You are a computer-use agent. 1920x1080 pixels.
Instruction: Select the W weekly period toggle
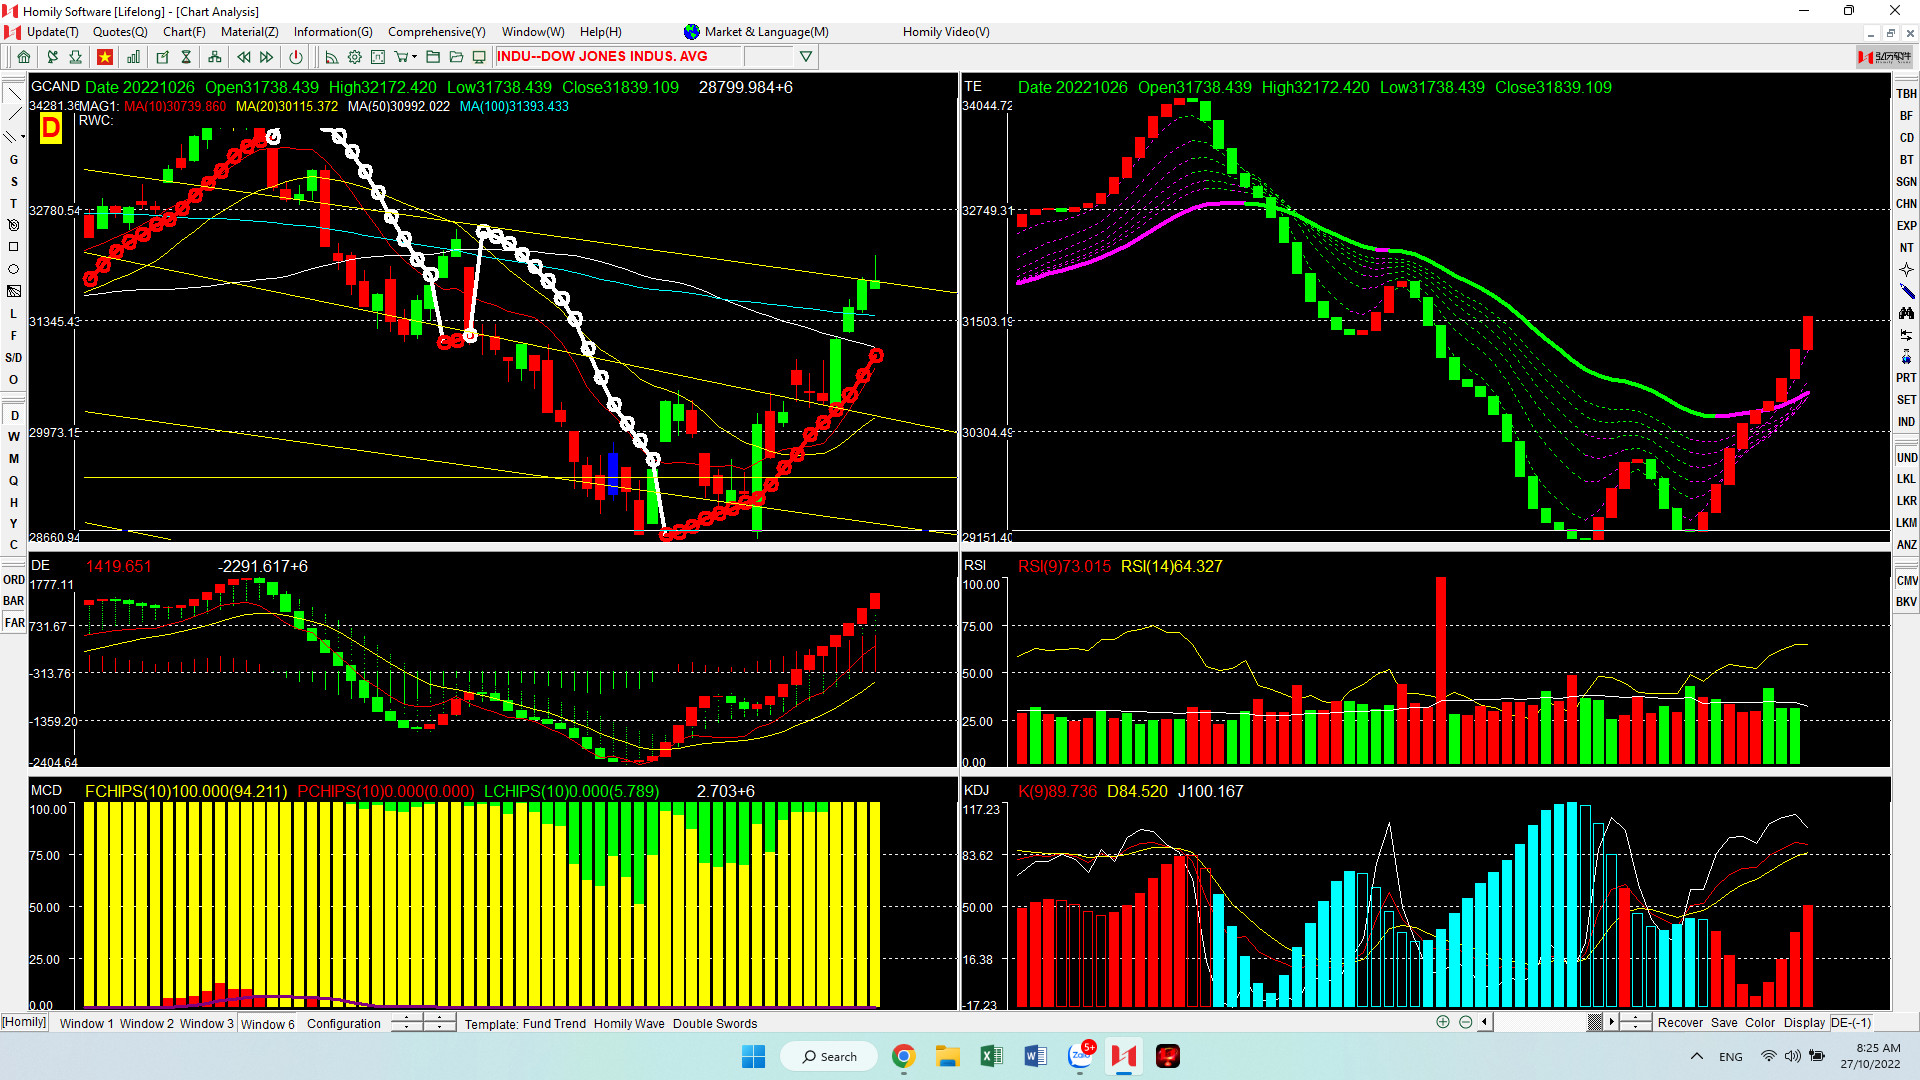click(14, 437)
